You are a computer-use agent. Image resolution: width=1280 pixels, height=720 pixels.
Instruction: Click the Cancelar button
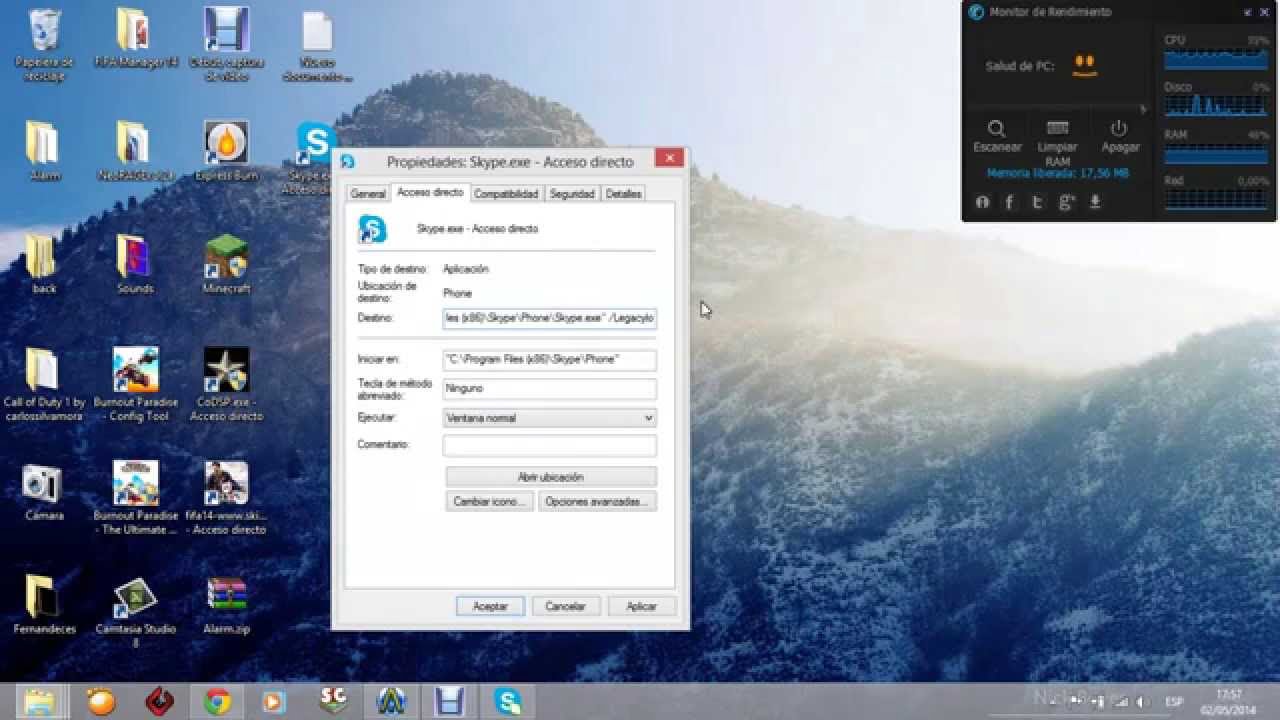(x=565, y=606)
